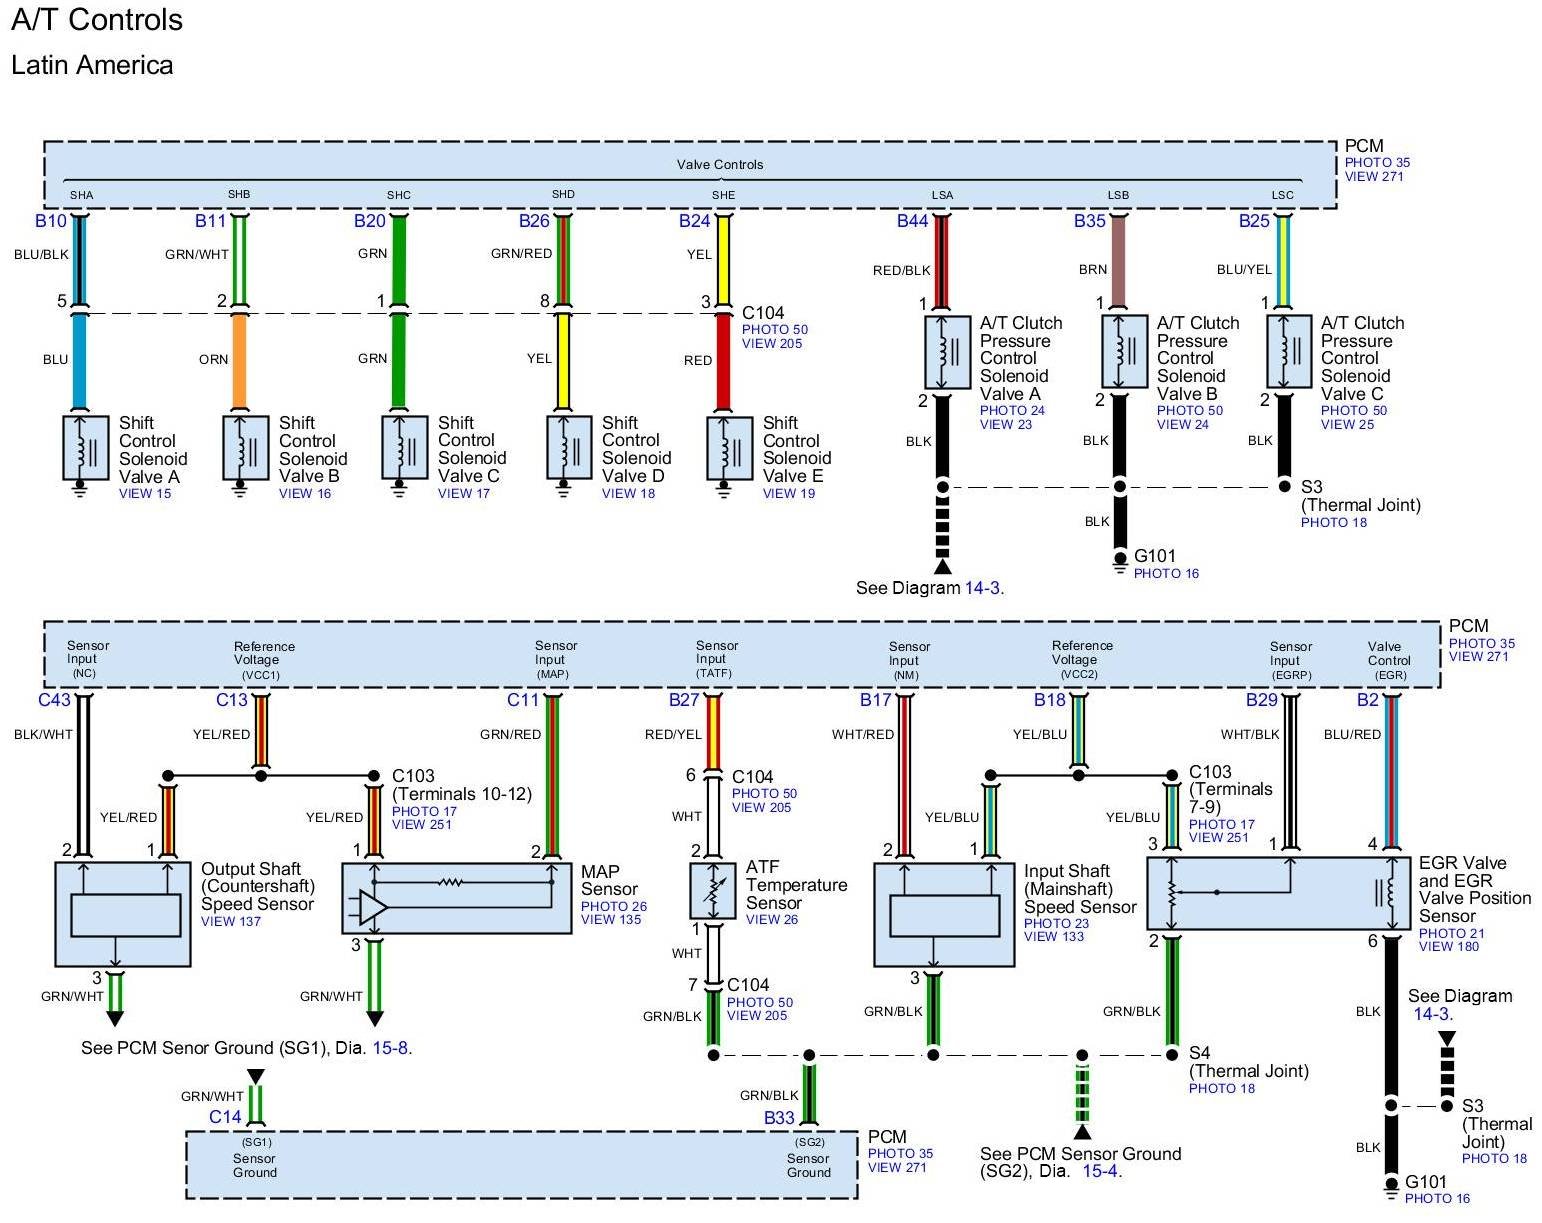Click the C43 terminal label under Sensor Input NC
Viewport: 1542px width, 1223px height.
tap(54, 700)
